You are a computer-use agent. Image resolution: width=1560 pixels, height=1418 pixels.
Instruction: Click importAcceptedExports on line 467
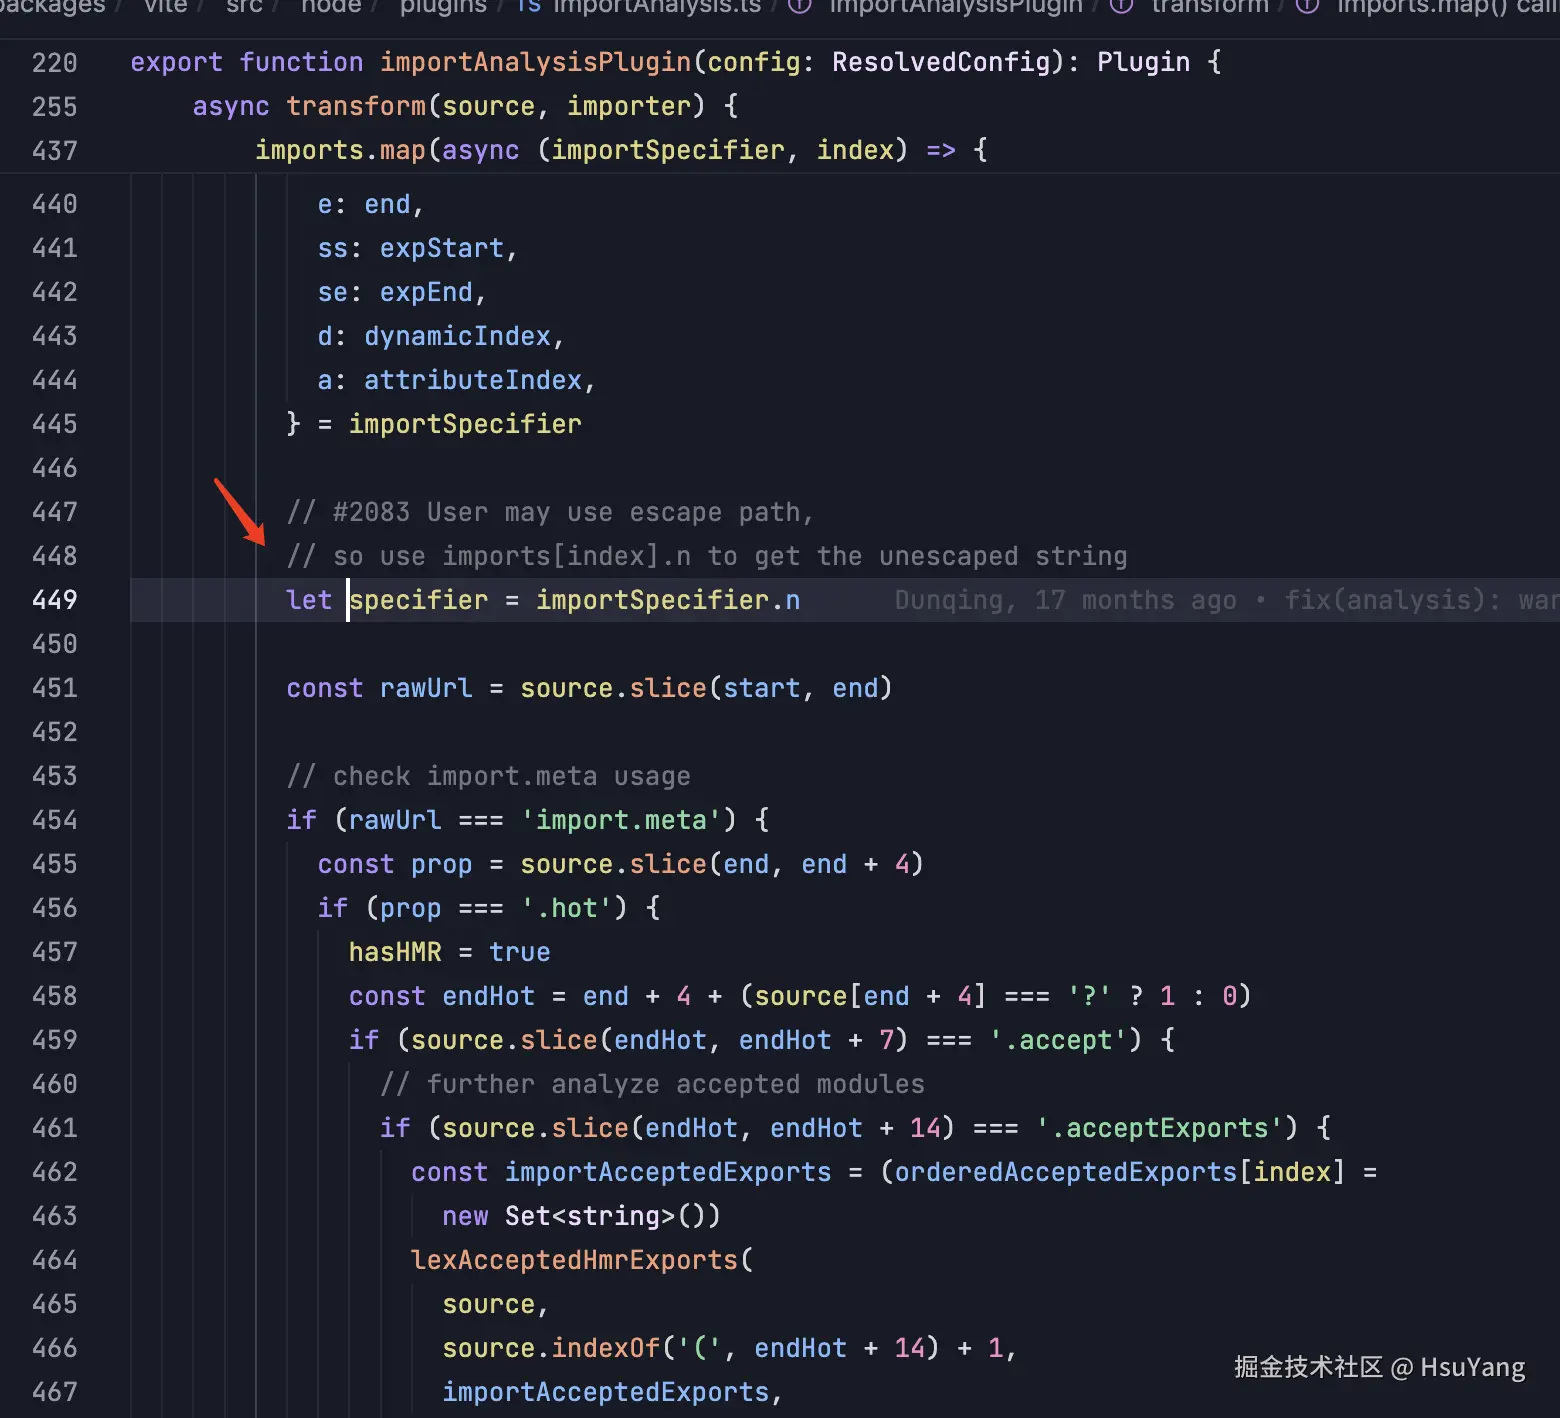pyautogui.click(x=605, y=1392)
